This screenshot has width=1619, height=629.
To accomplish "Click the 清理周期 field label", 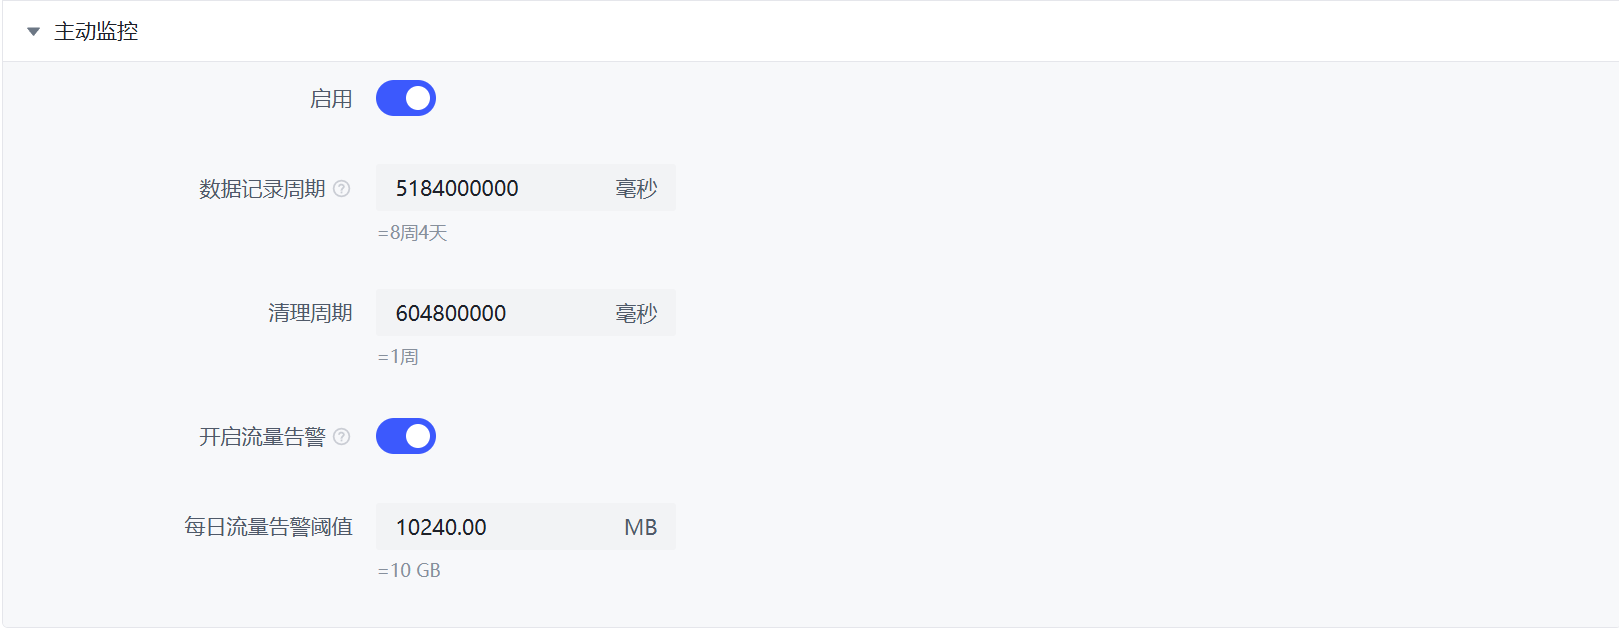I will click(x=310, y=314).
